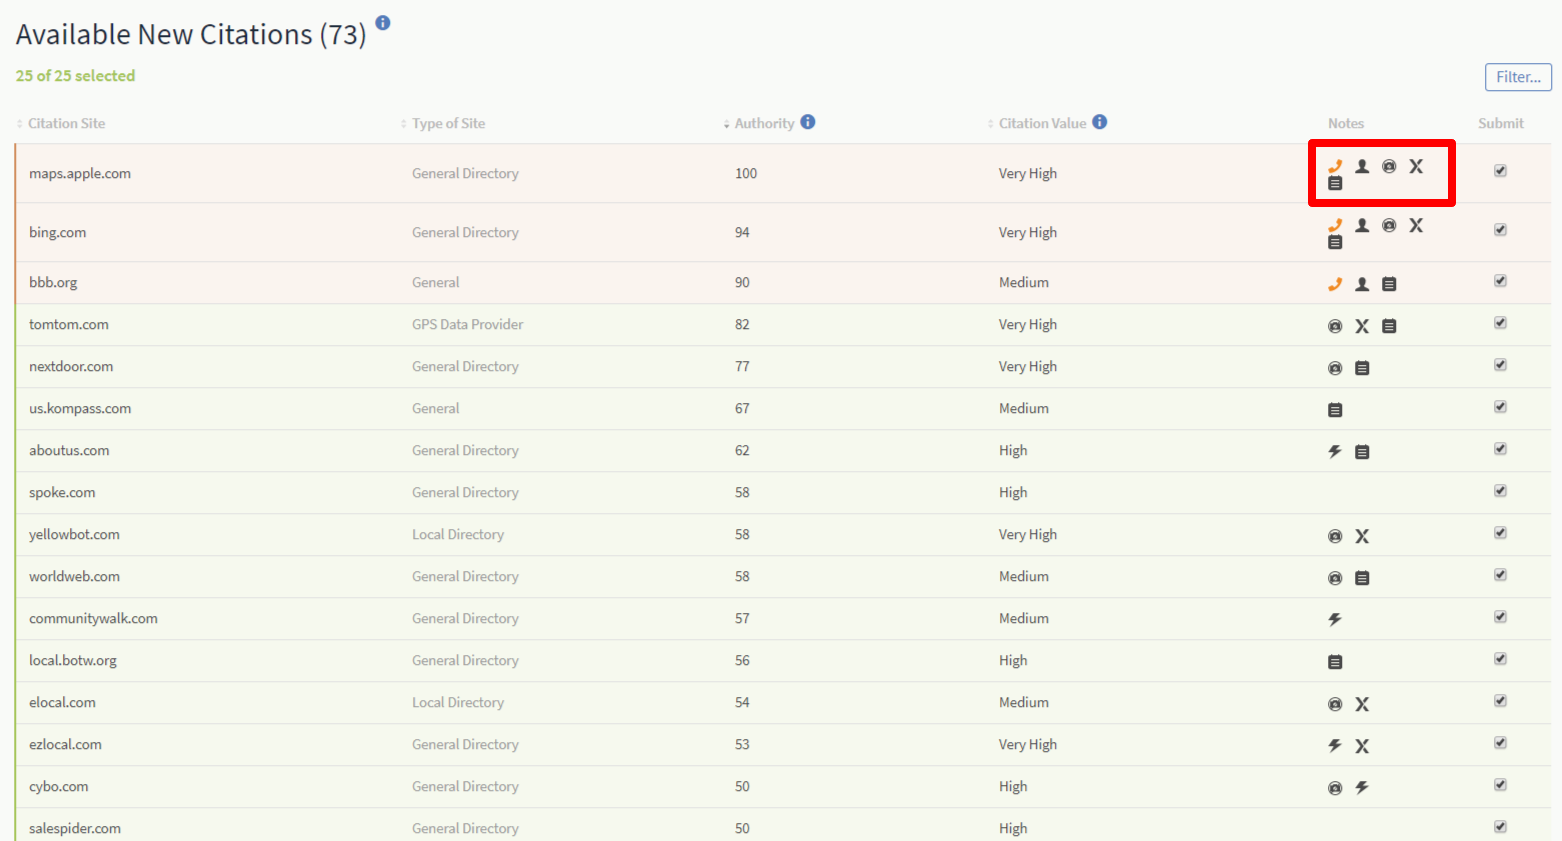Click the Authority column info icon
The image size is (1562, 841).
click(x=808, y=122)
